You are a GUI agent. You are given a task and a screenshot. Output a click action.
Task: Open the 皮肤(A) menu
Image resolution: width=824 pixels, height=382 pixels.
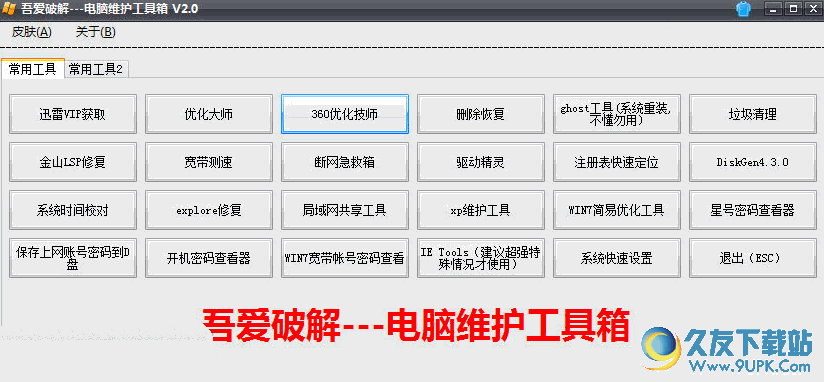click(32, 32)
